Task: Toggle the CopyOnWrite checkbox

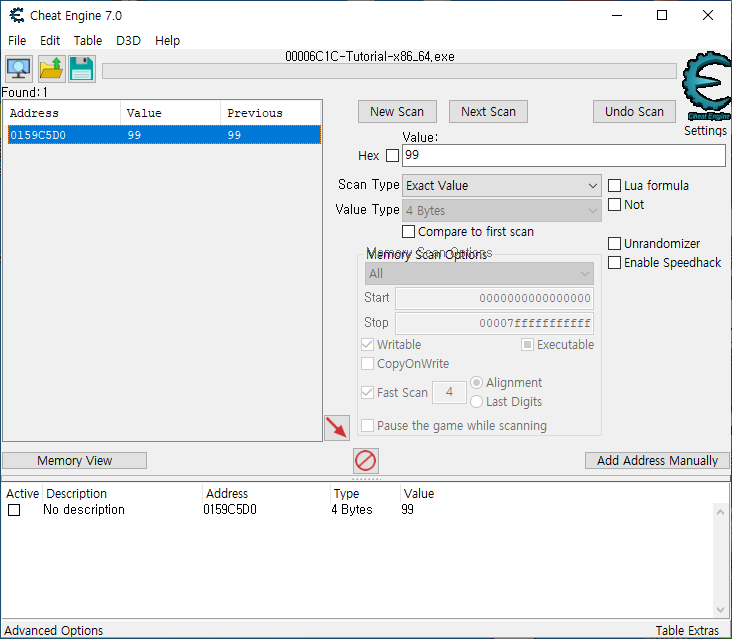Action: [x=367, y=364]
